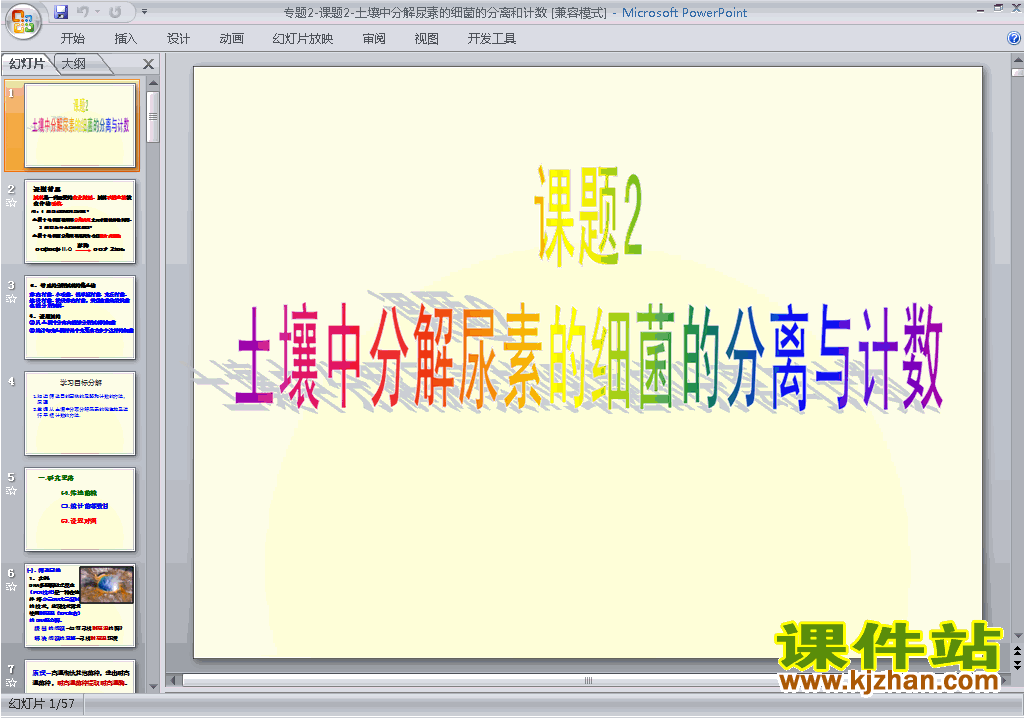Screen dimensions: 1024x718
Task: Go to next slide double-arrow button
Action: tap(1017, 665)
